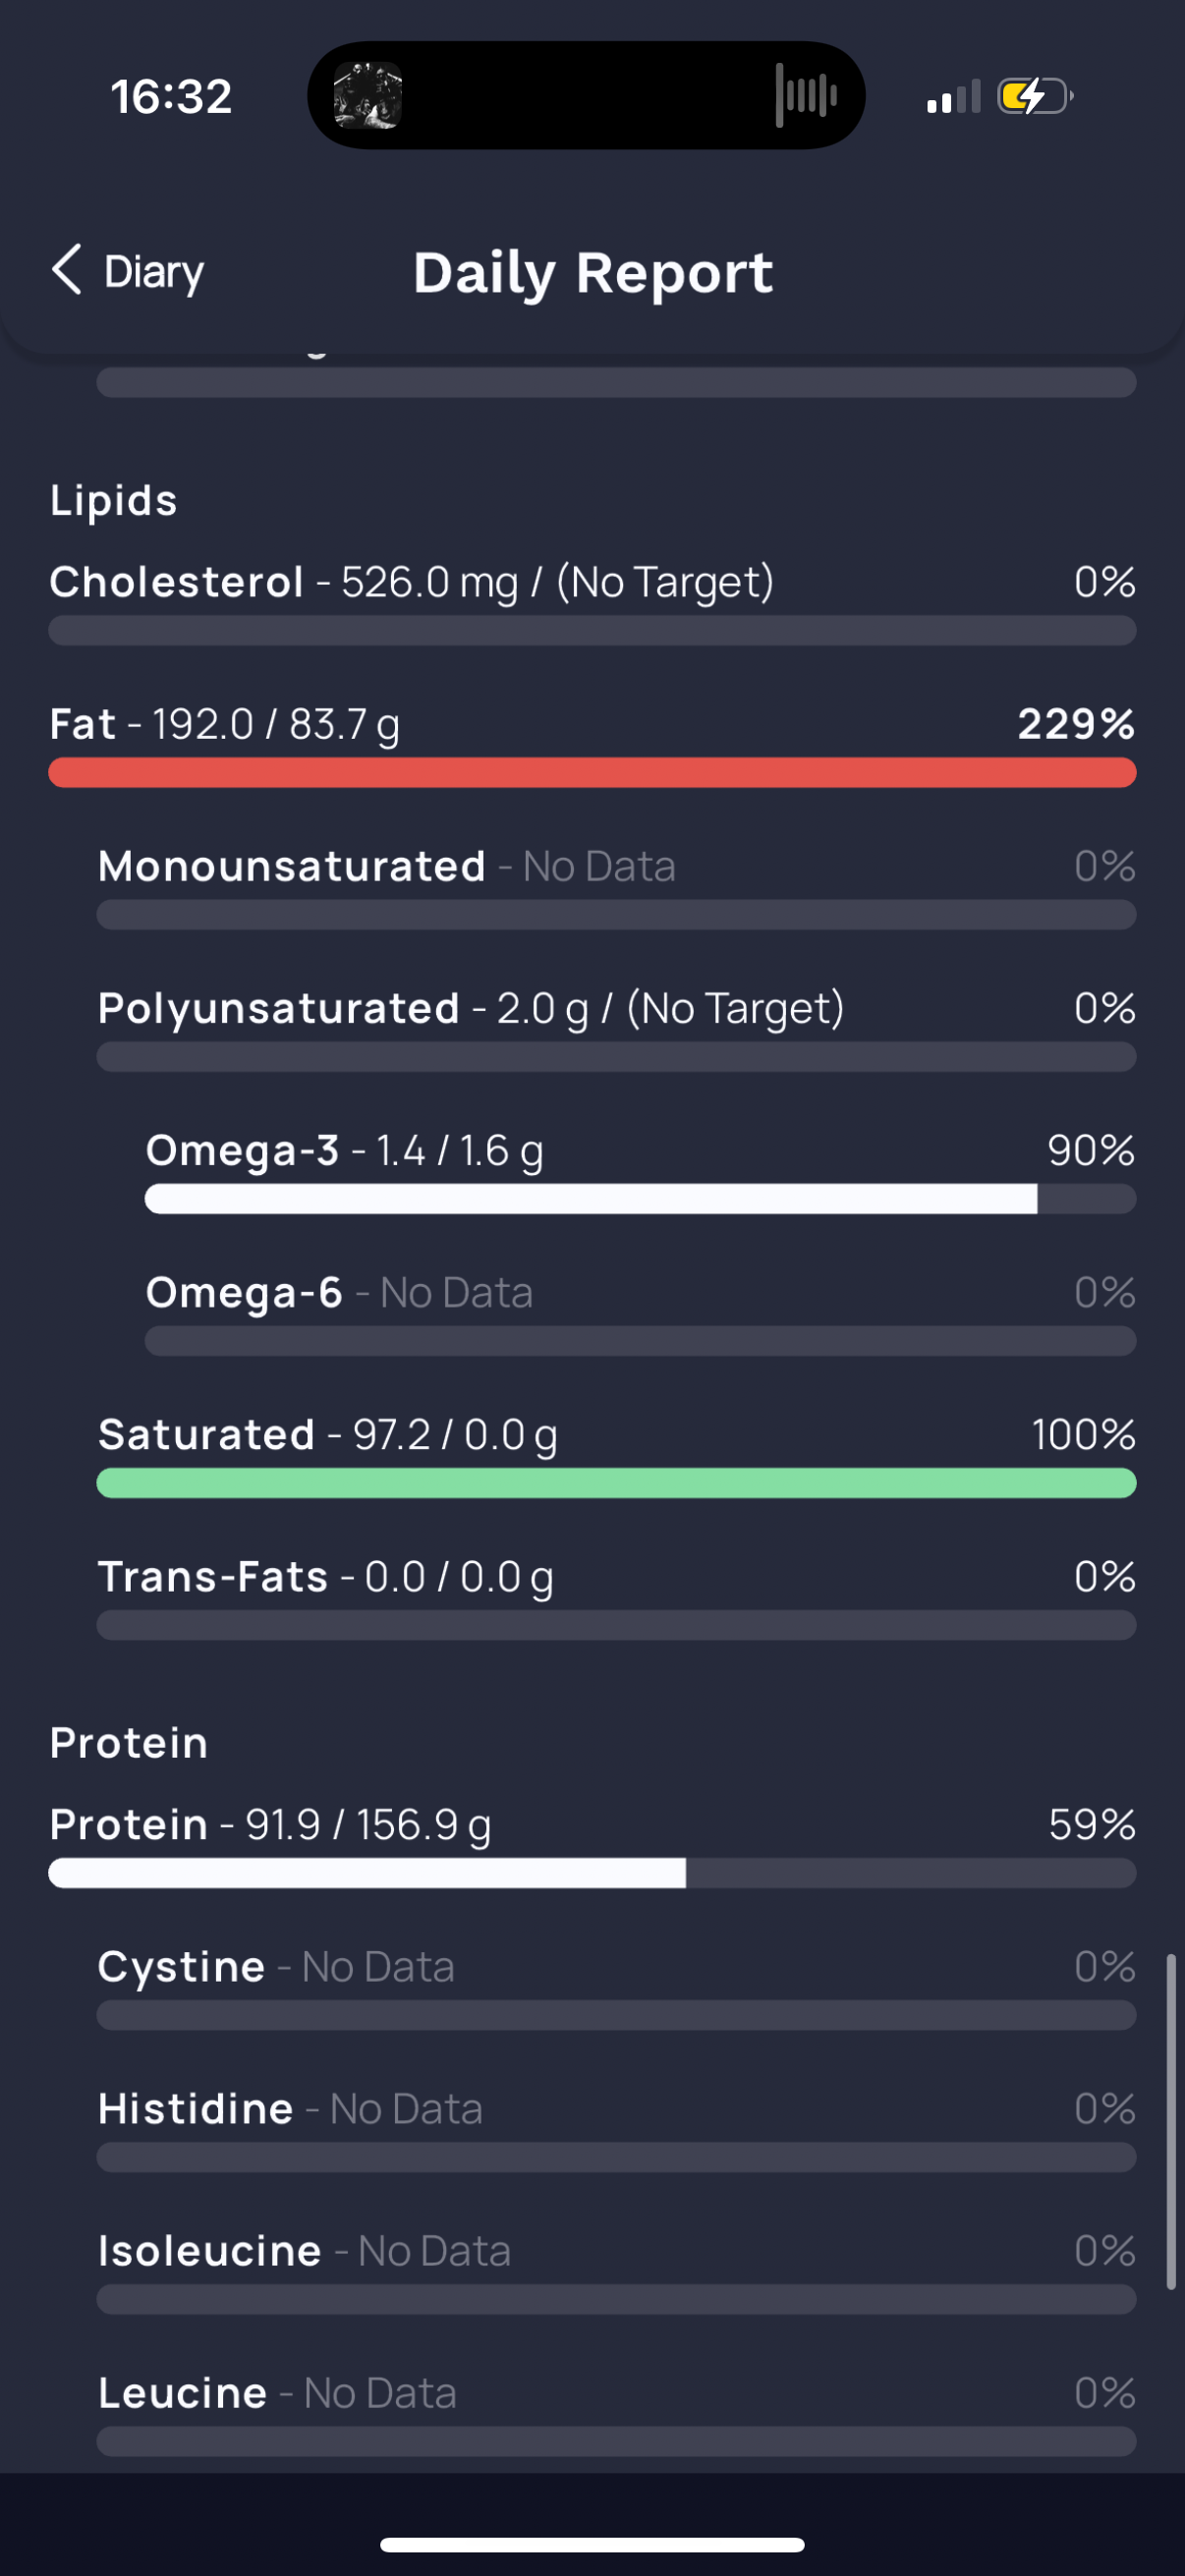Image resolution: width=1185 pixels, height=2576 pixels.
Task: Tap the red Fat progress bar
Action: pos(592,773)
